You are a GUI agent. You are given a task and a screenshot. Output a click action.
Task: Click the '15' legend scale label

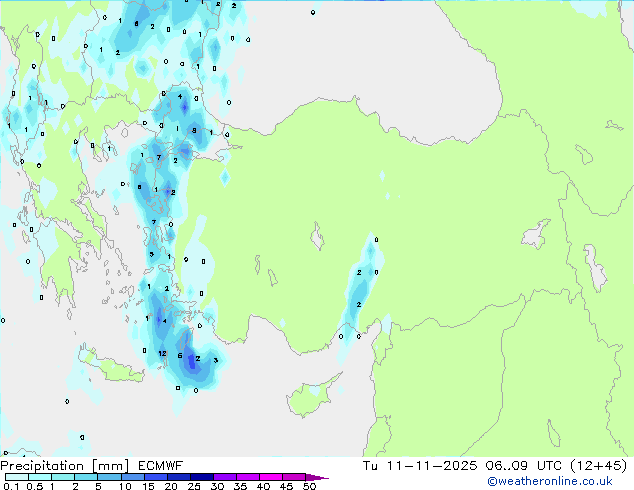(148, 486)
